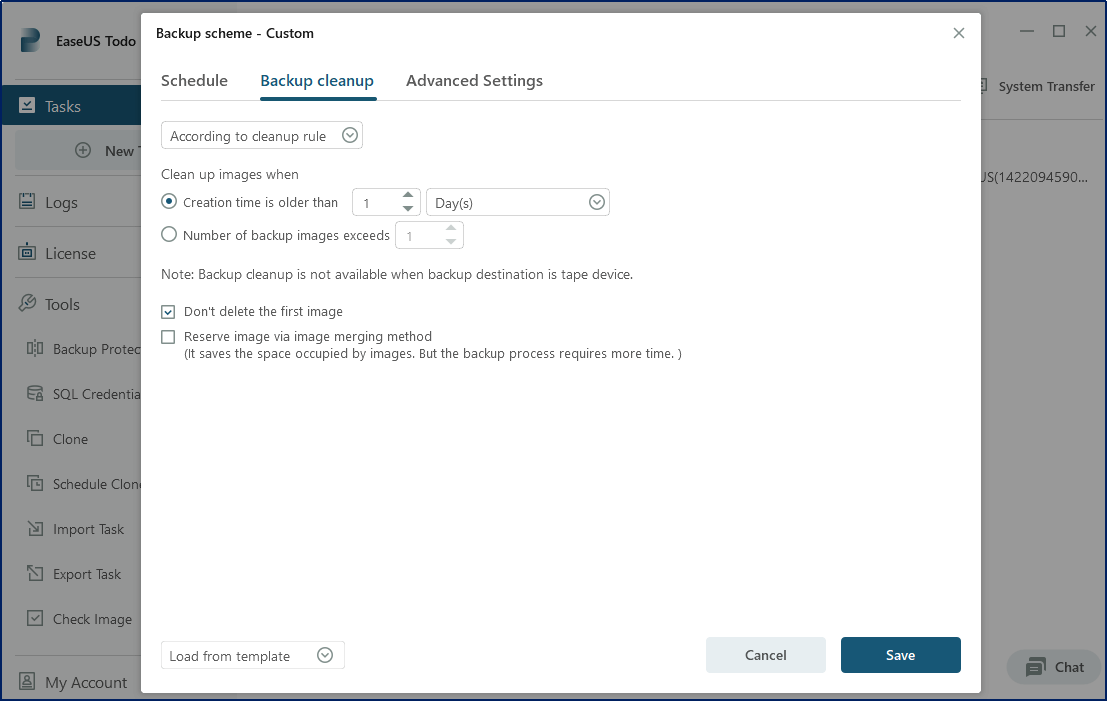1107x701 pixels.
Task: Open the Chat bubble icon
Action: pyautogui.click(x=1036, y=667)
